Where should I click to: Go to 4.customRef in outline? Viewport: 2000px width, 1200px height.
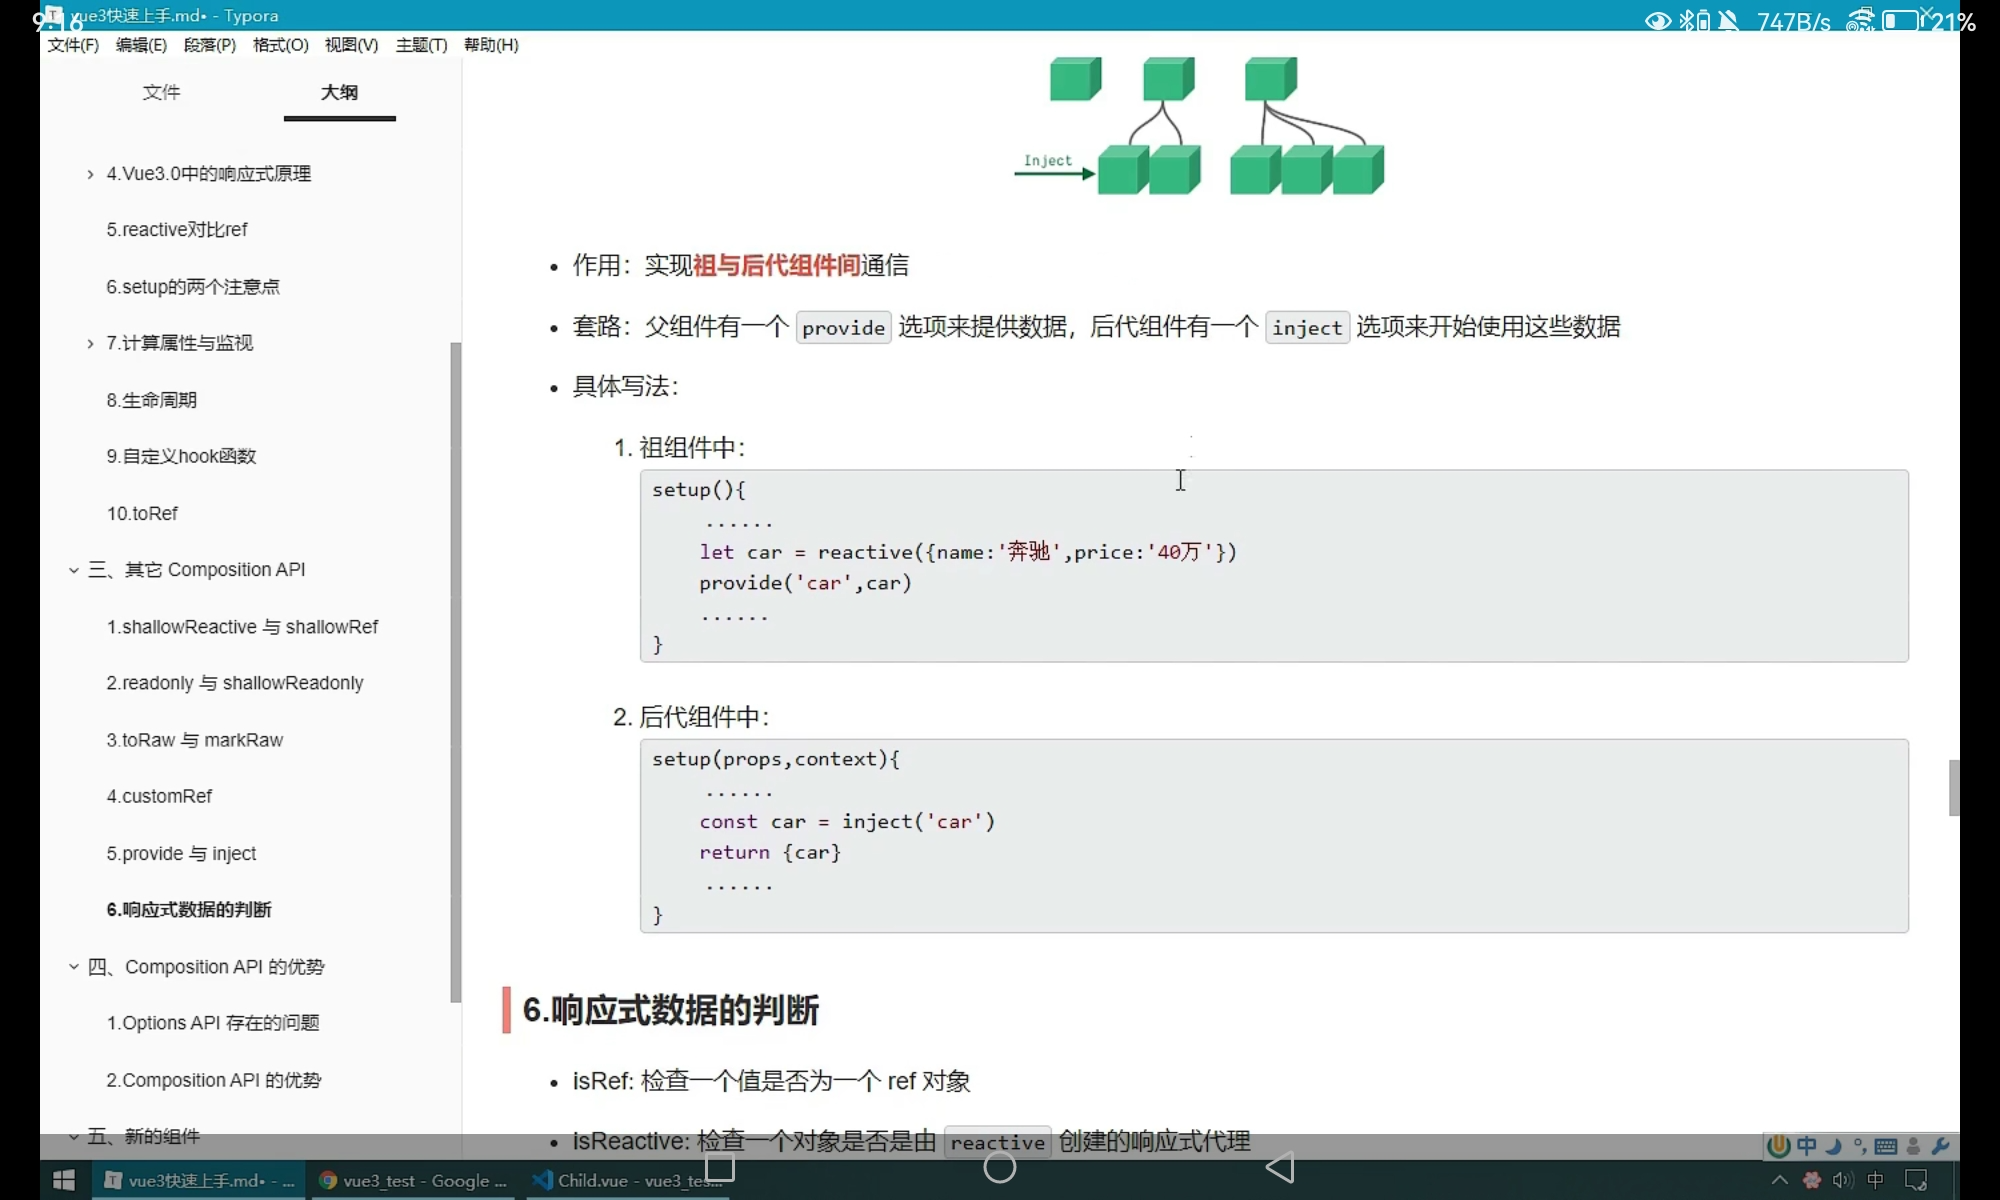159,796
